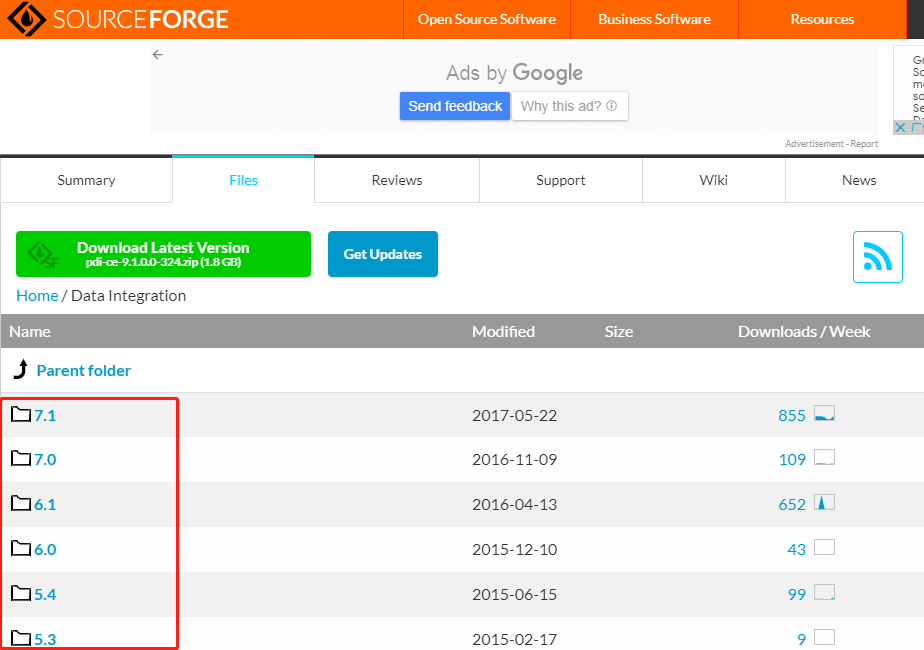Click the 109 downloads count
Viewport: 924px width, 650px height.
tap(792, 460)
